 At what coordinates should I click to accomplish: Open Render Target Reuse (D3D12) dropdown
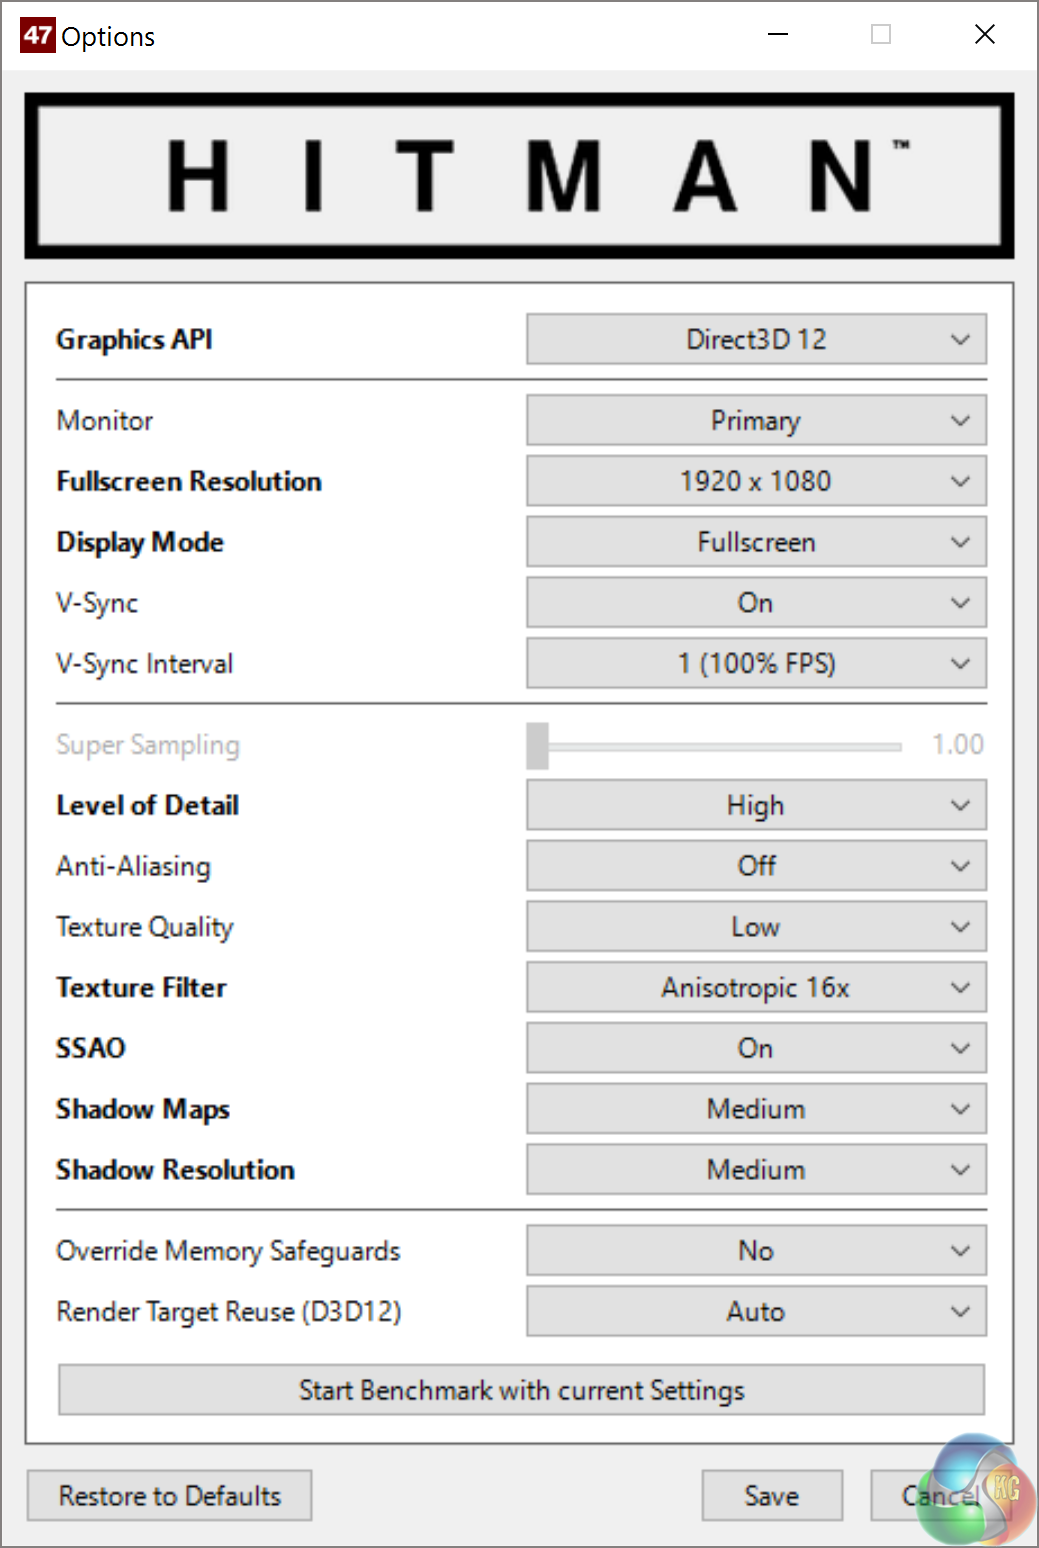(x=756, y=1312)
